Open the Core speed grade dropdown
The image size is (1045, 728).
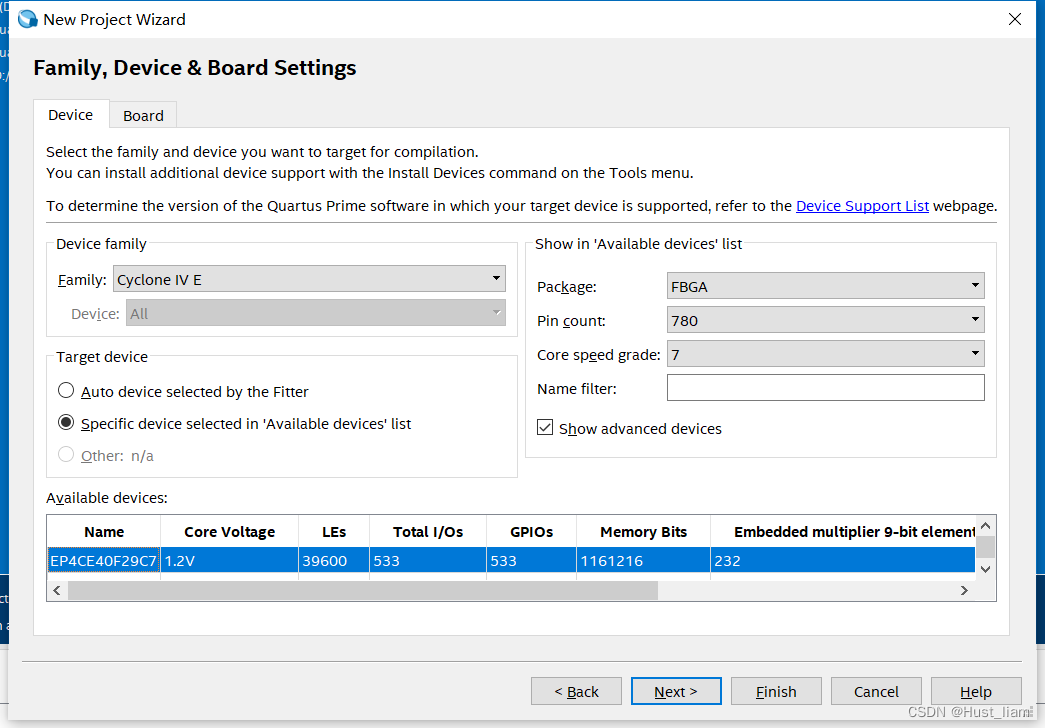pos(825,354)
